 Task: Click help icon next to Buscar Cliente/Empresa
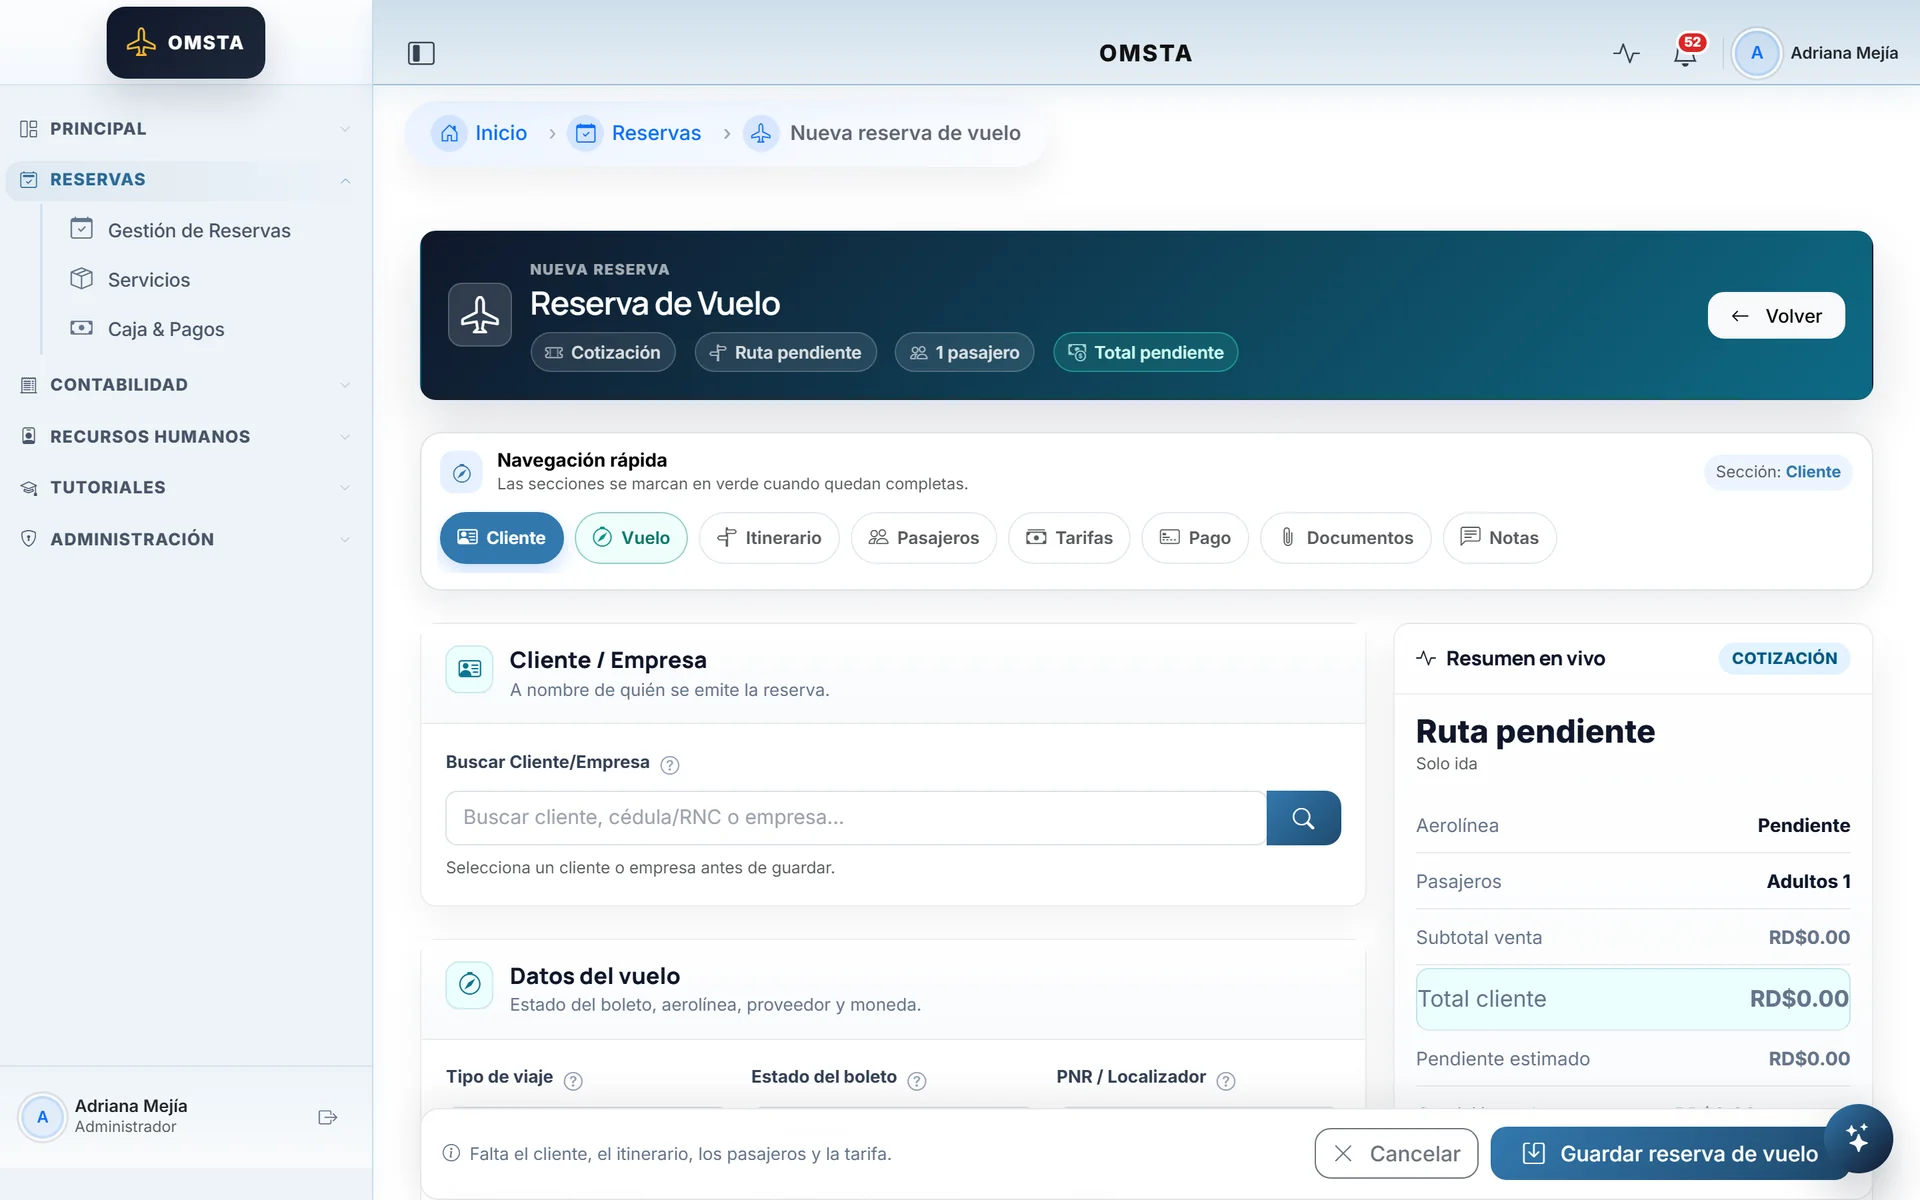670,765
